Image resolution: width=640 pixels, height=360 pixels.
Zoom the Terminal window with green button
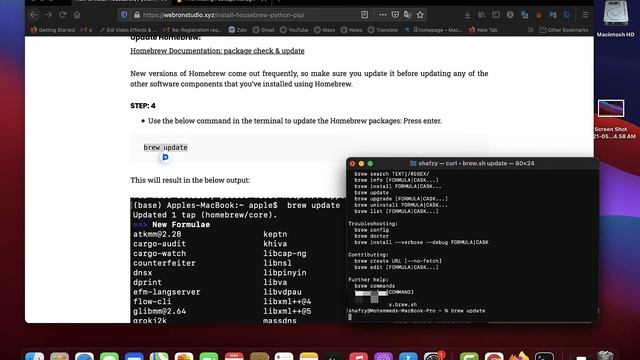pos(370,163)
